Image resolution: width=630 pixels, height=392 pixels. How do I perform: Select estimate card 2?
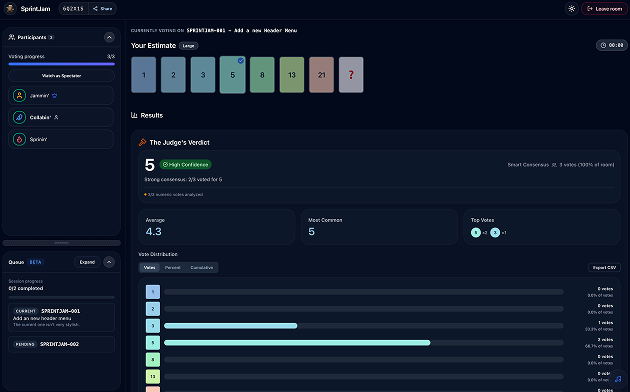[173, 75]
